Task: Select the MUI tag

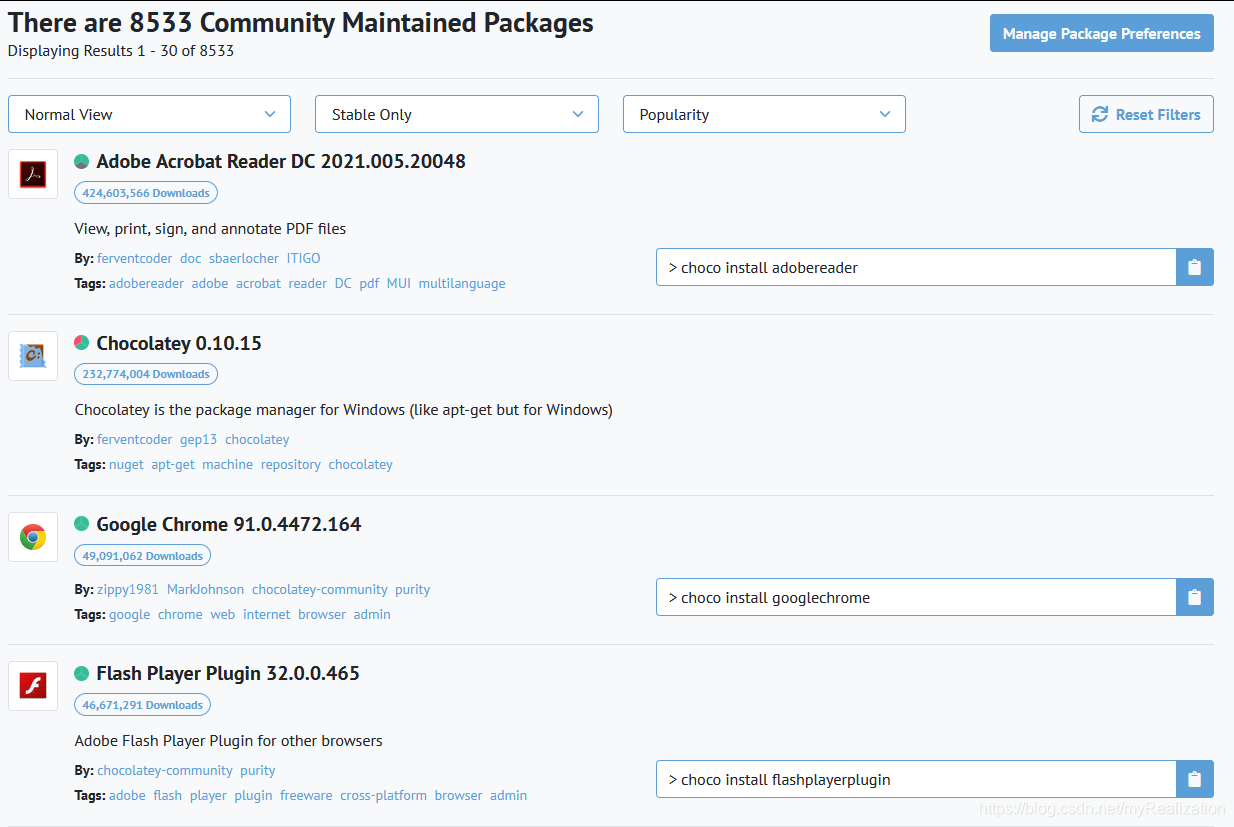Action: click(399, 283)
